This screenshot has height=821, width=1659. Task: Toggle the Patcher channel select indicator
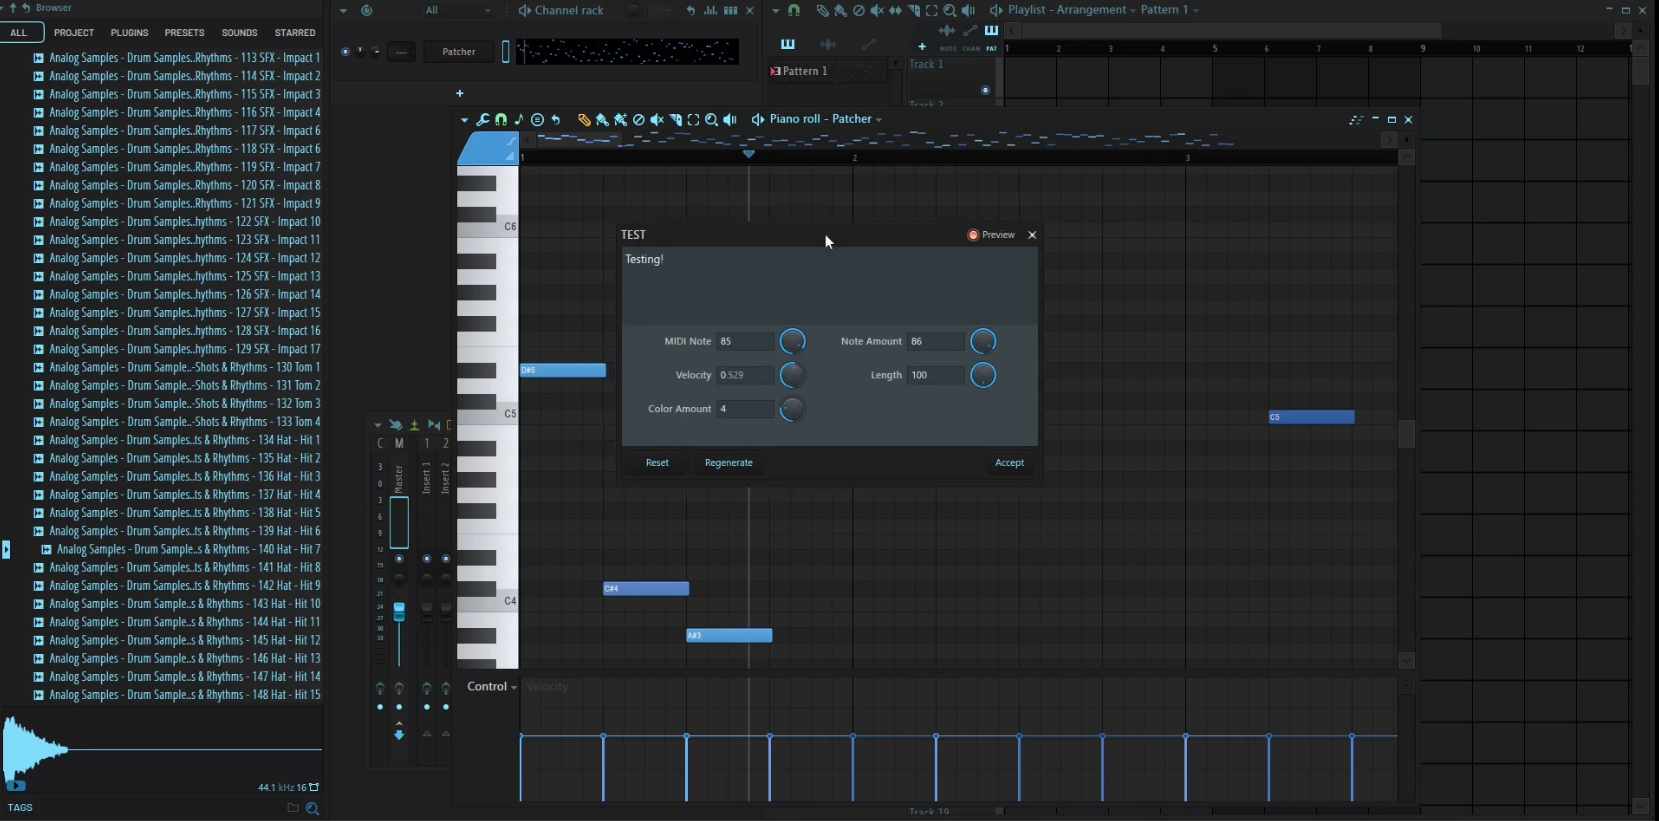coord(506,52)
